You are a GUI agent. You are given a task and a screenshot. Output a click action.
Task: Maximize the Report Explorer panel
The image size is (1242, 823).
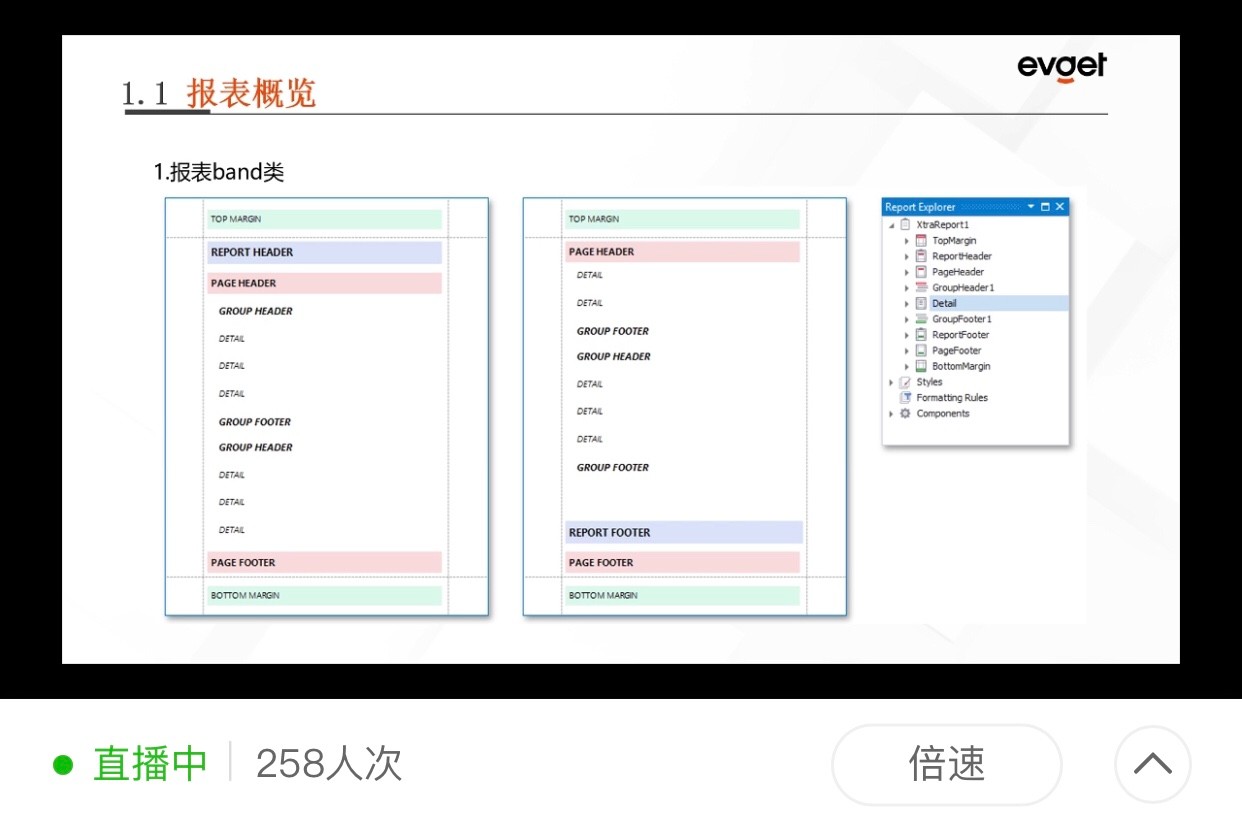pos(1045,207)
